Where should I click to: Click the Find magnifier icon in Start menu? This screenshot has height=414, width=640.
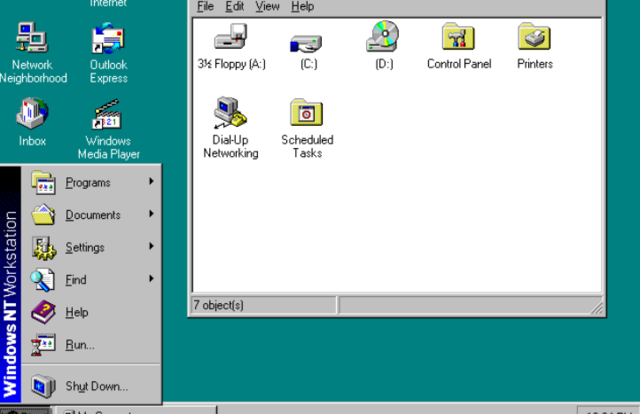pos(42,280)
